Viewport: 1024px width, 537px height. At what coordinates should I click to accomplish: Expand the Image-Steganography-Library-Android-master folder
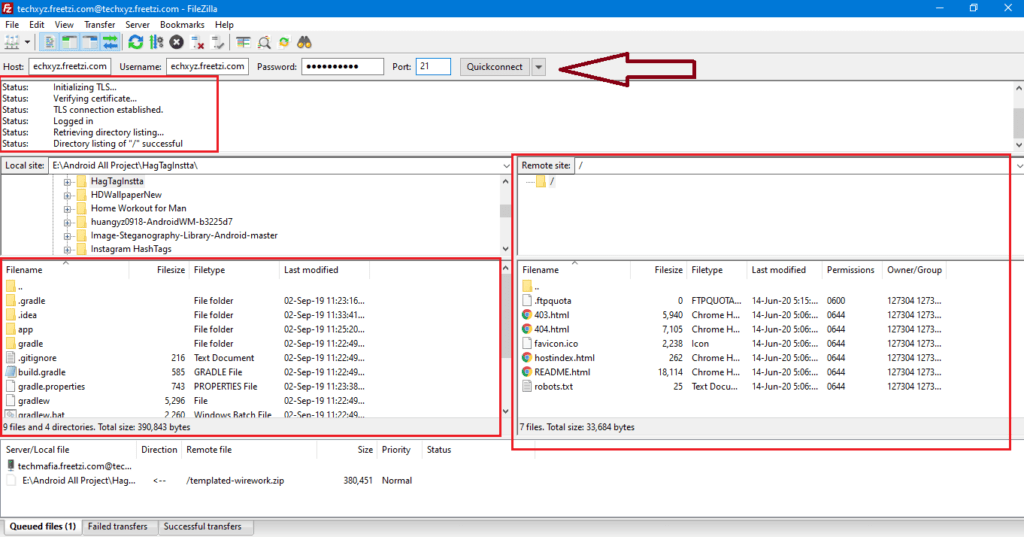(x=67, y=236)
